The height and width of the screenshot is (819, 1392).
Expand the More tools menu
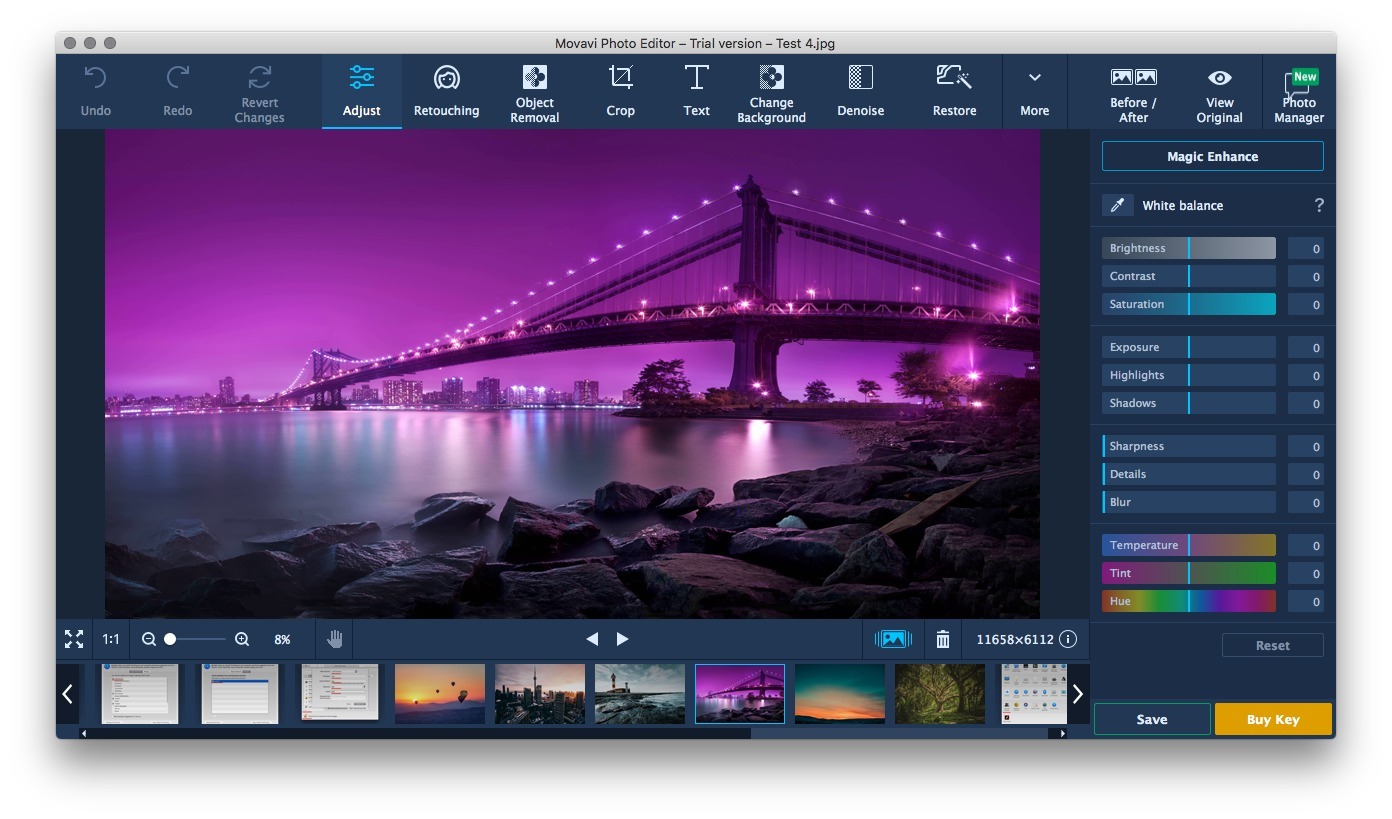(1034, 91)
